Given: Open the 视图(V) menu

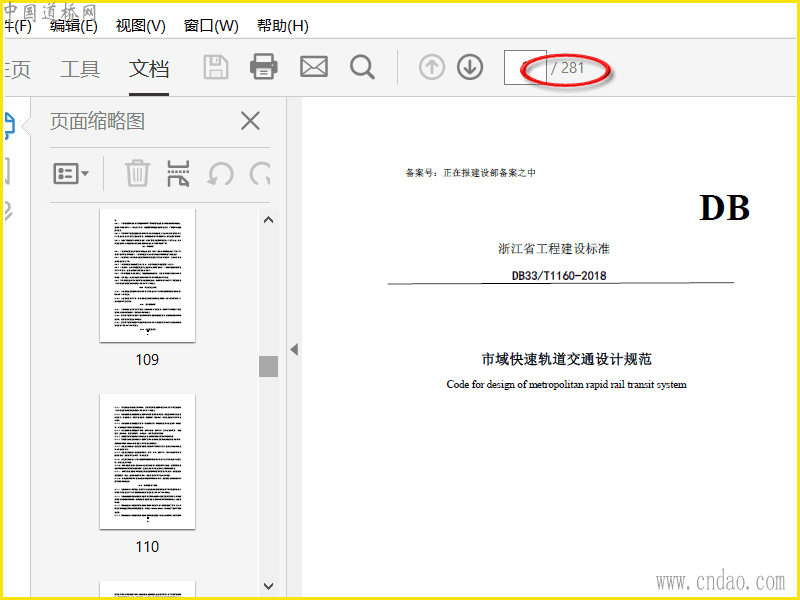Looking at the screenshot, I should click(x=141, y=26).
